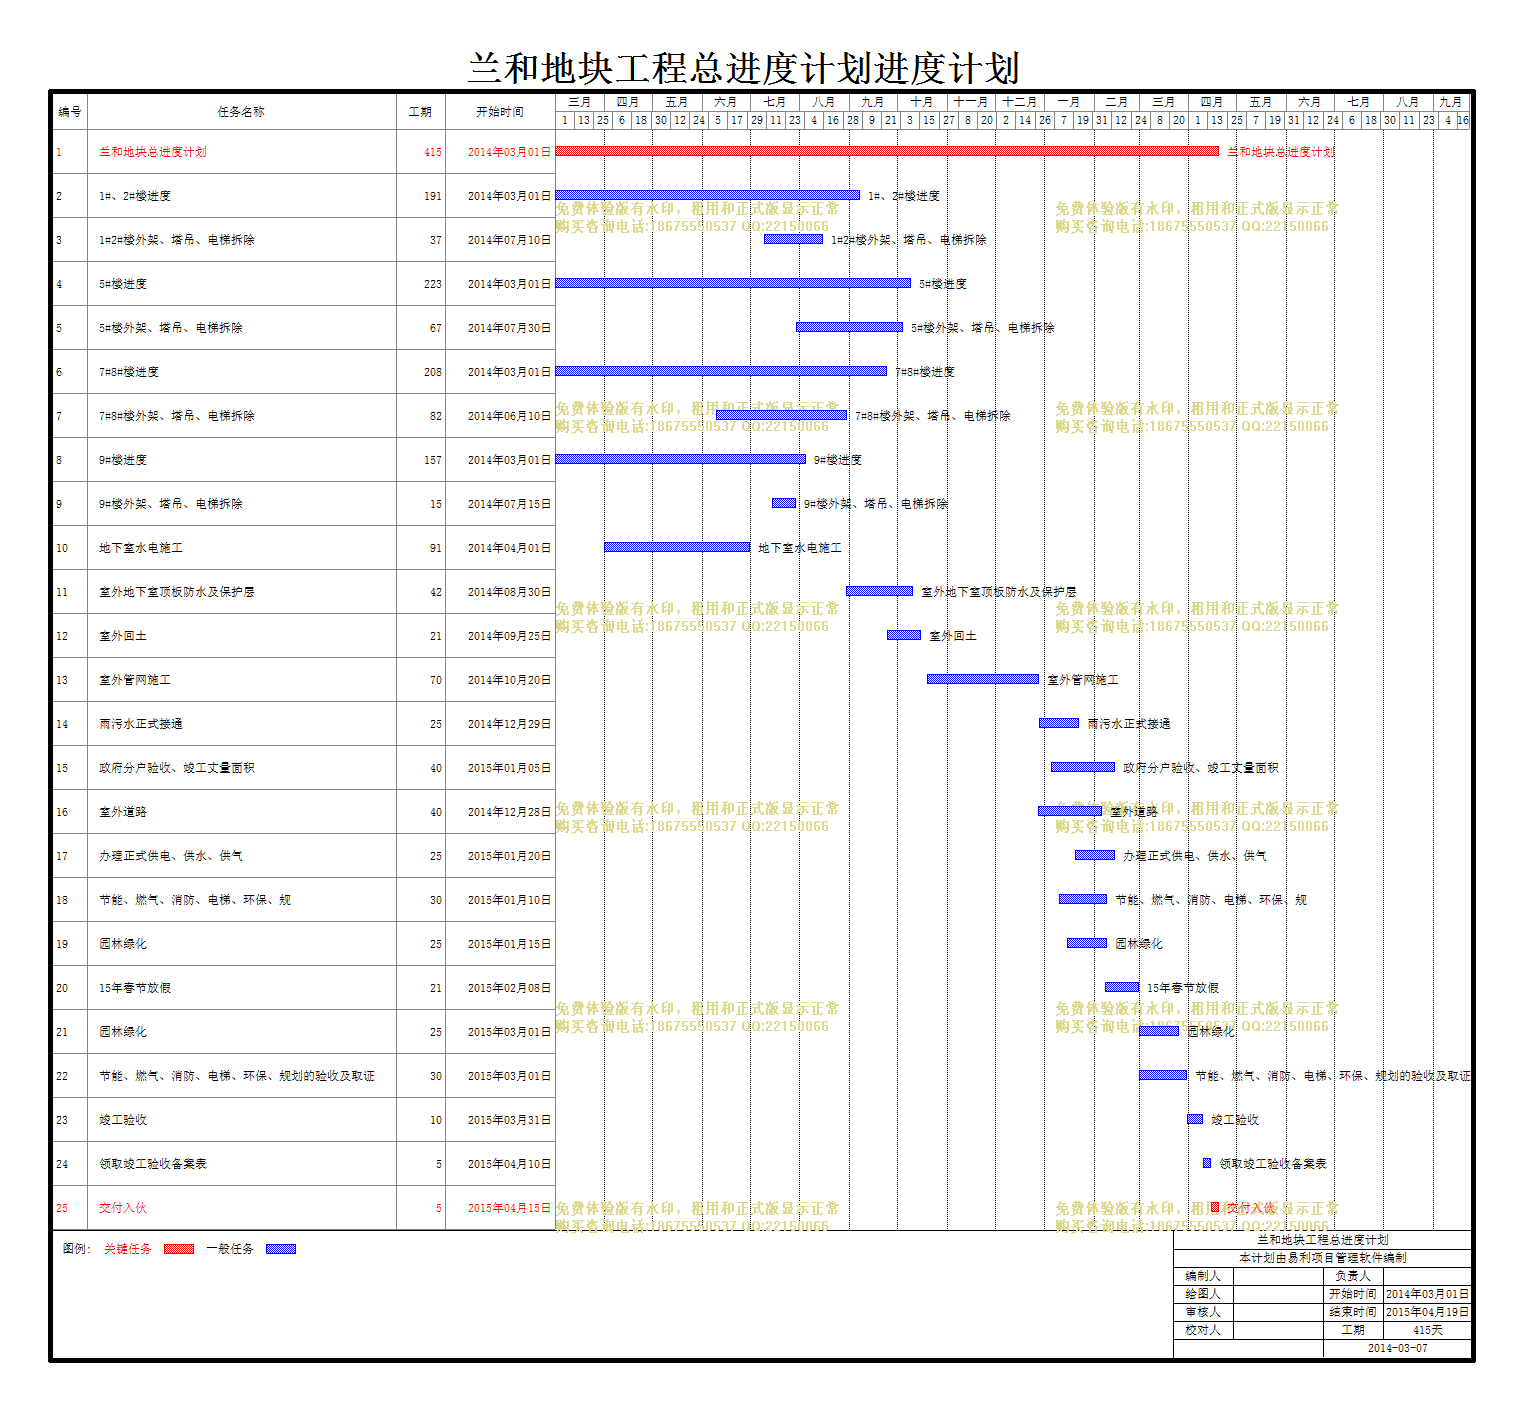Click the row 19 园林绿化 Gantt bar

click(x=1087, y=943)
